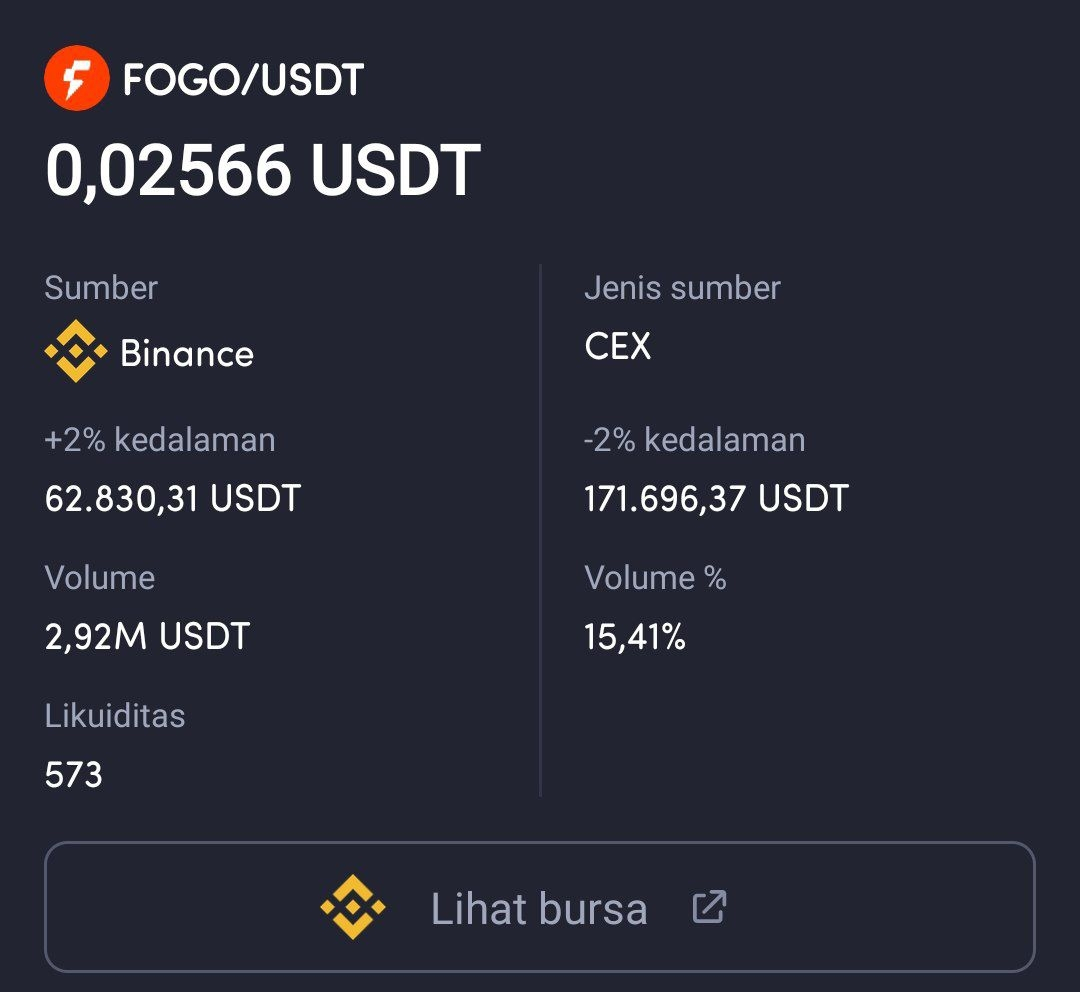
Task: Click the 2,92M USDT volume value
Action: tap(147, 636)
